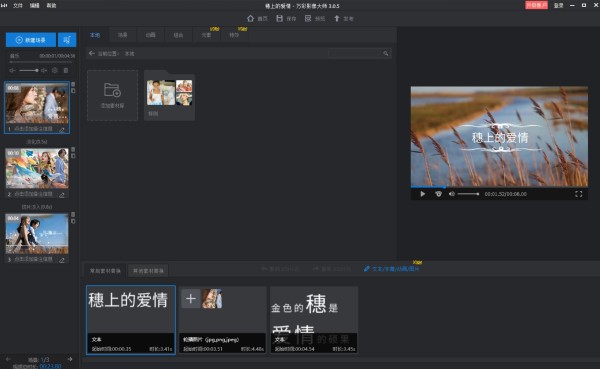Click delete icon beside scene 2

(x=73, y=149)
